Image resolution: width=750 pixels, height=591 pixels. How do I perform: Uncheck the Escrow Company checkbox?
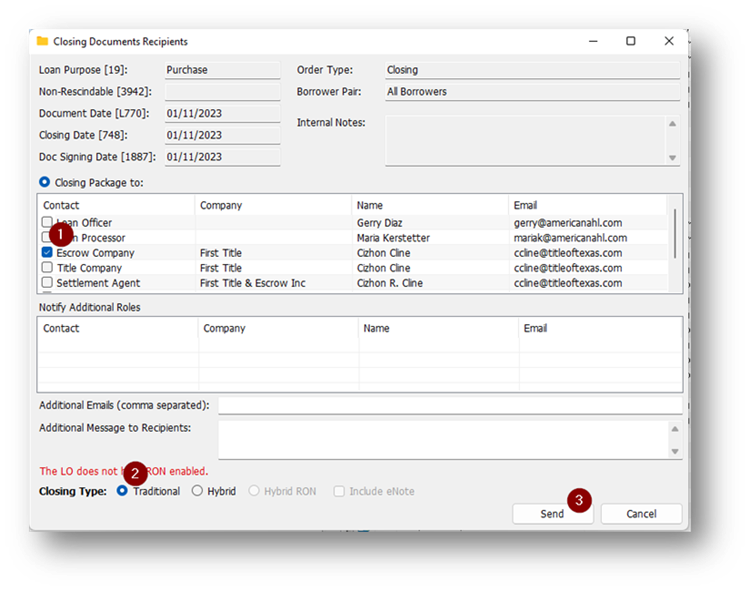tap(47, 253)
